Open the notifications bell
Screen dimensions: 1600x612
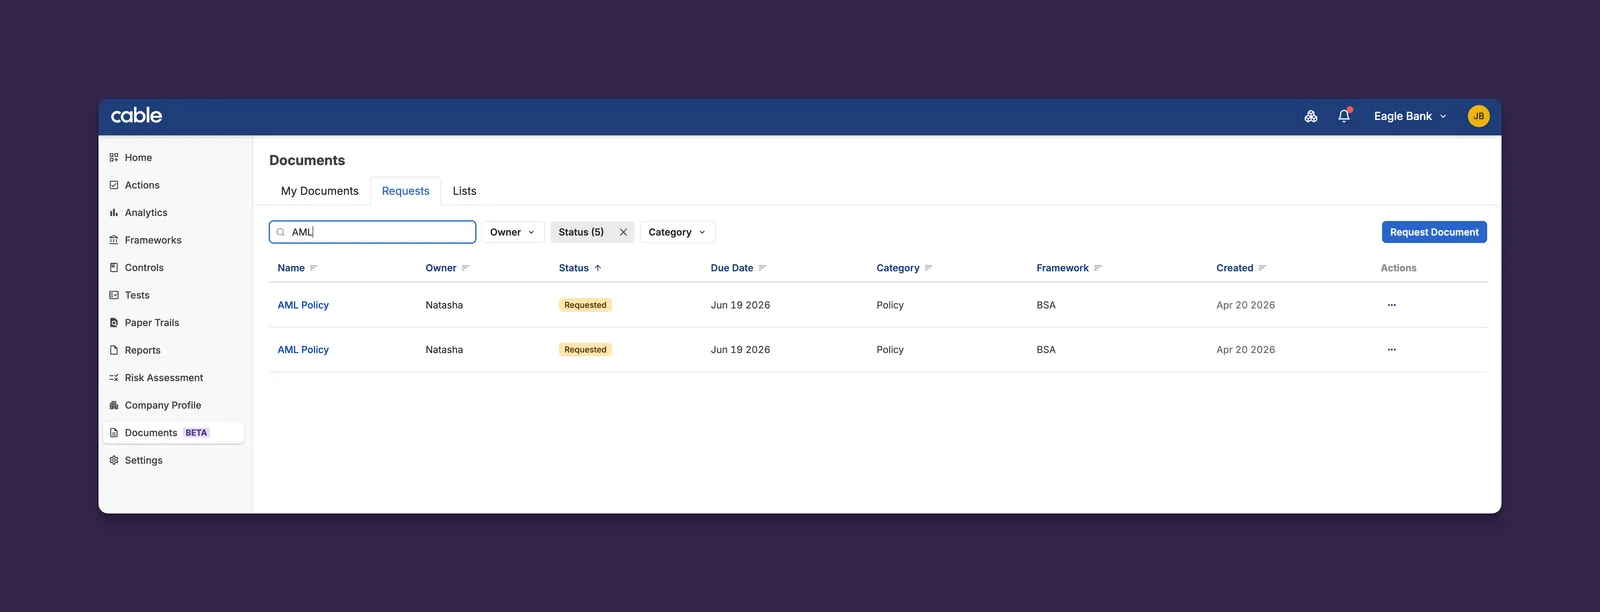click(1344, 116)
